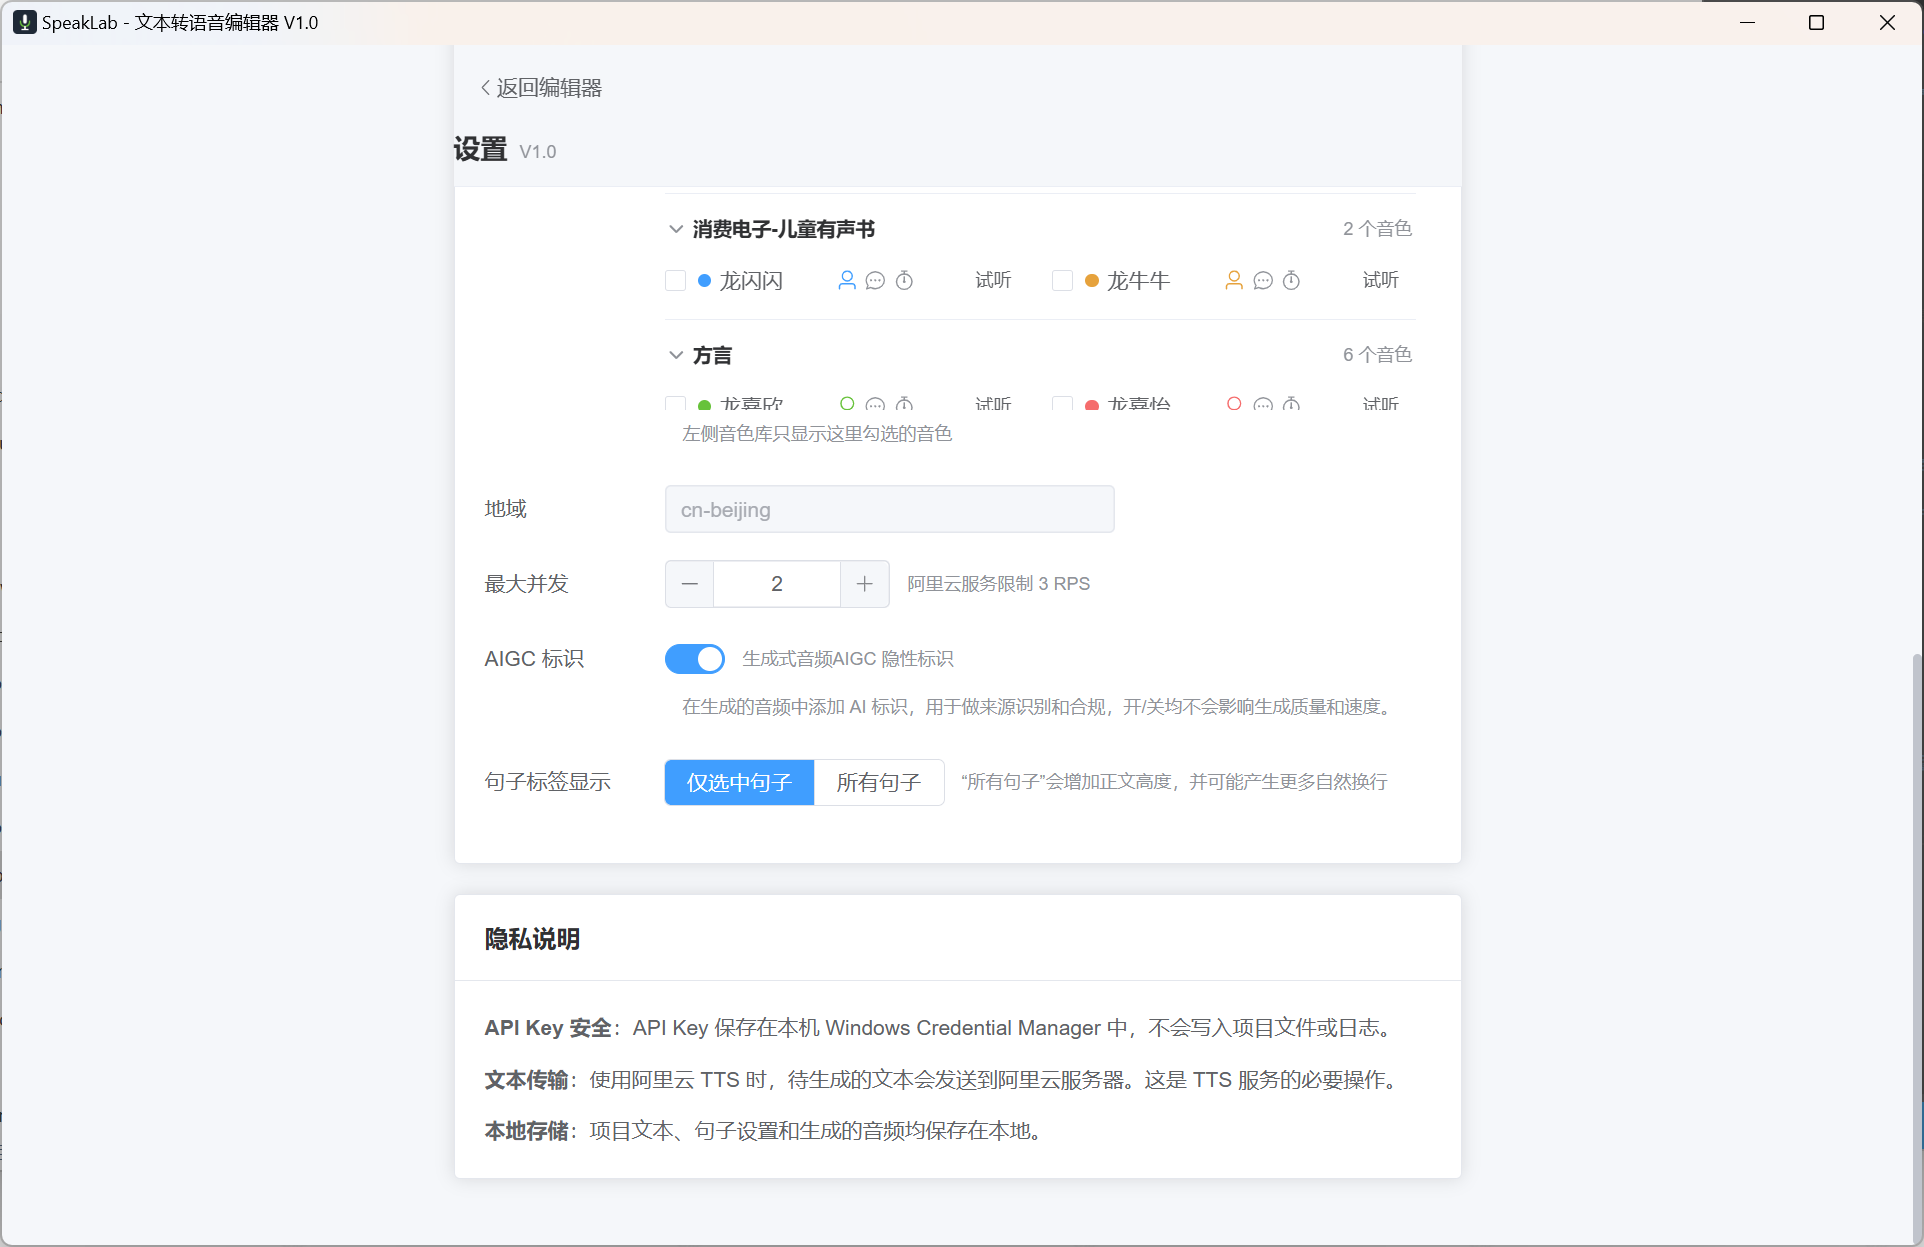Click the orange person icon beside 龙牛牛
This screenshot has height=1247, width=1924.
click(1234, 280)
